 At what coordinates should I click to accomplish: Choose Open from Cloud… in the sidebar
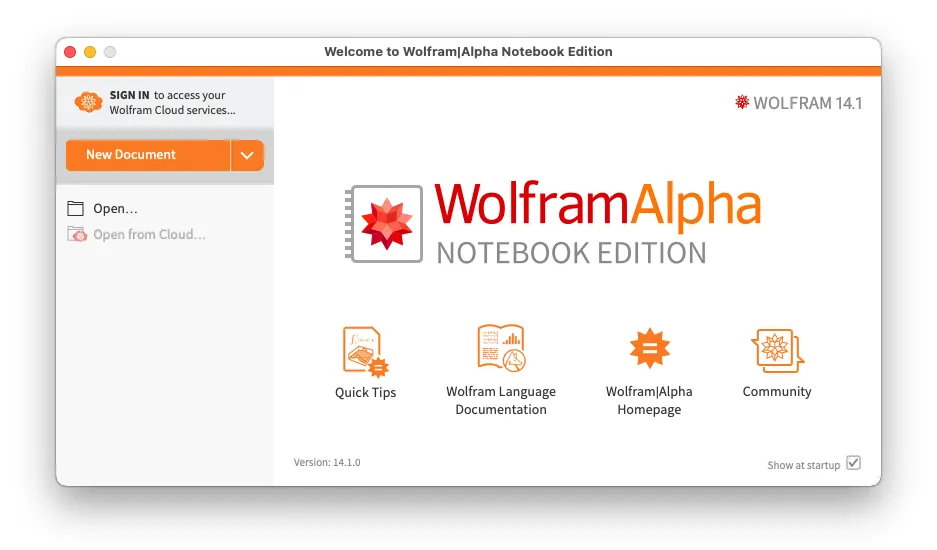149,234
